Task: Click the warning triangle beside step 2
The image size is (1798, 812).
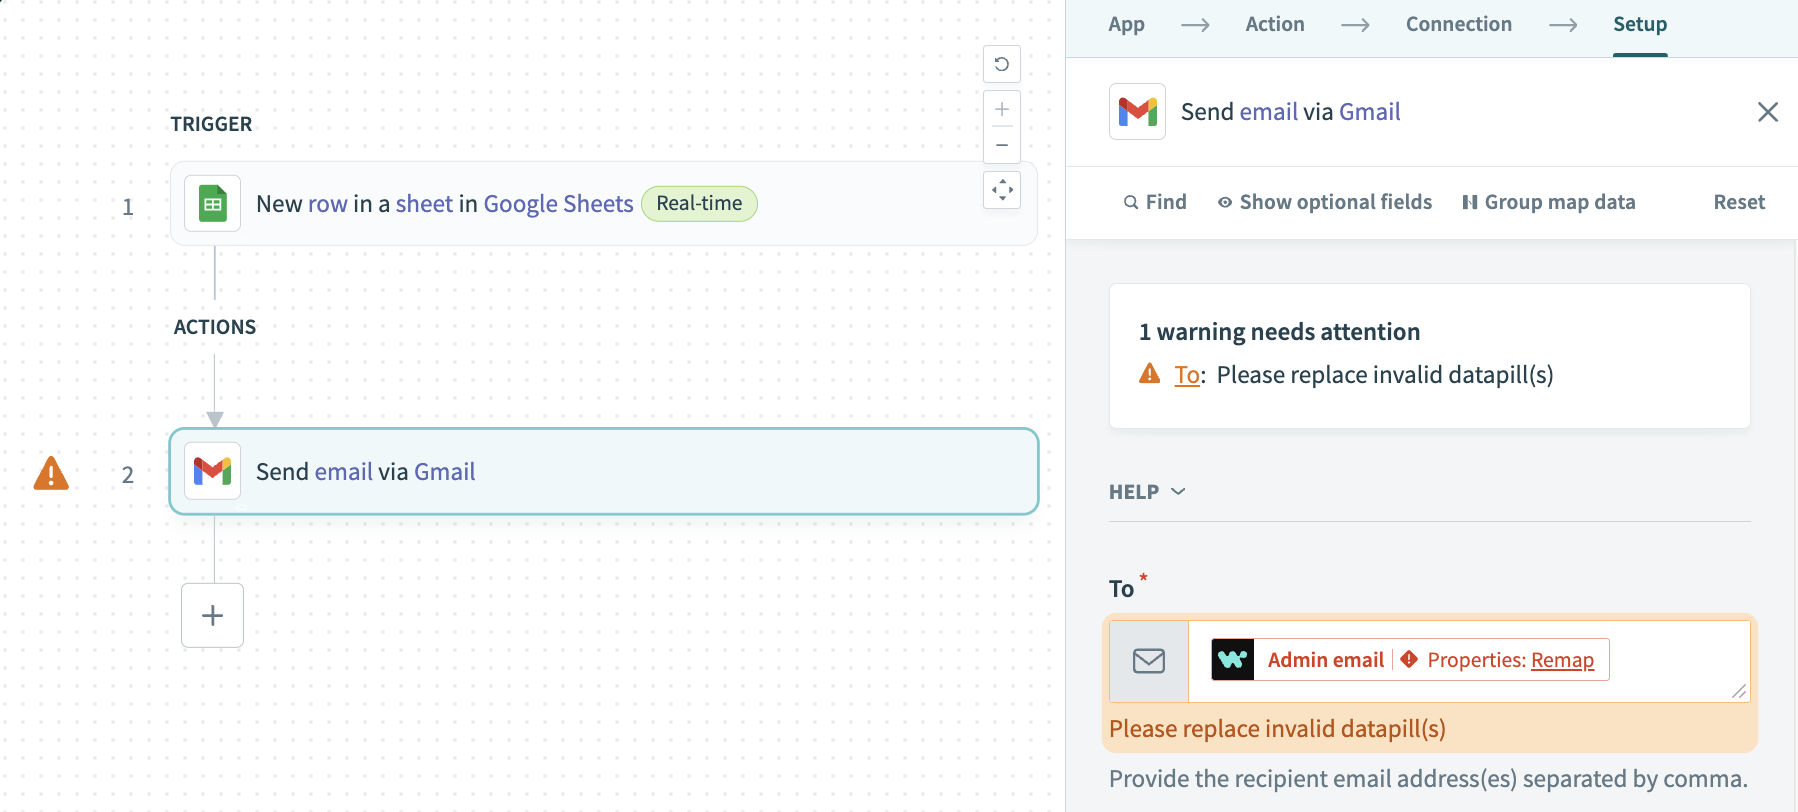Action: 51,473
